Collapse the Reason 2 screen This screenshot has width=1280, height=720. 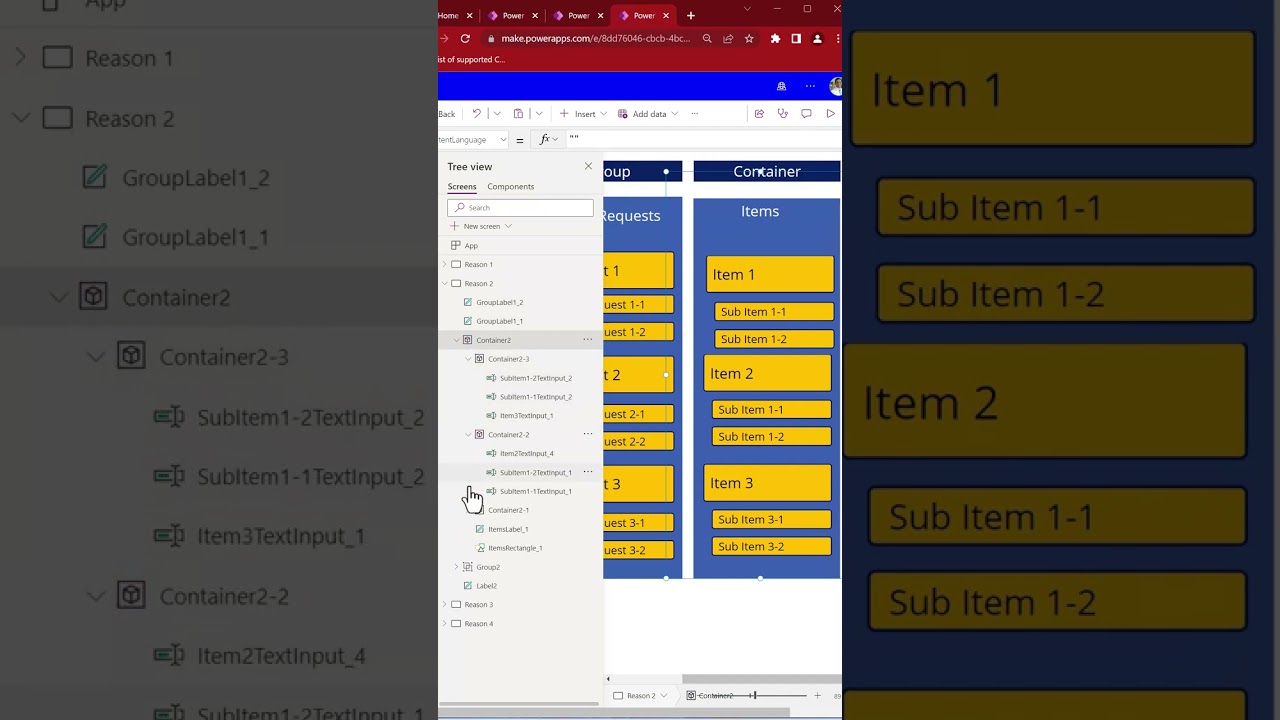445,283
